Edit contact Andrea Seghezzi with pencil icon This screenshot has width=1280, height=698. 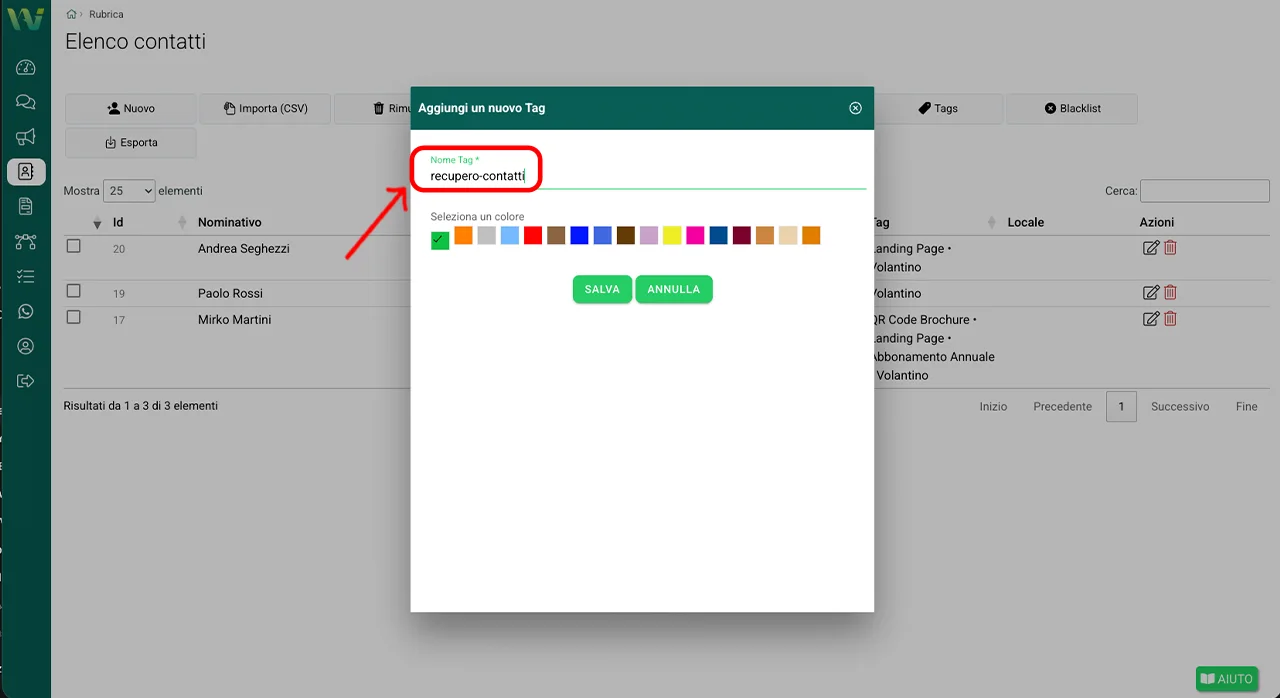click(1151, 248)
